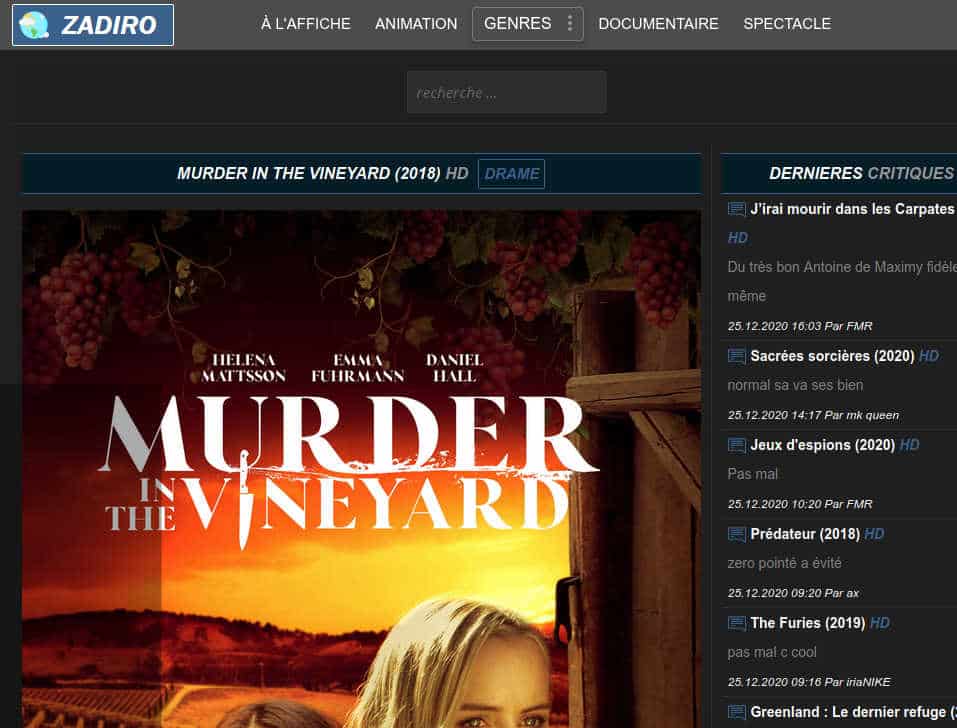
Task: Click the review text 'zero pointé a évité'
Action: pyautogui.click(x=784, y=563)
